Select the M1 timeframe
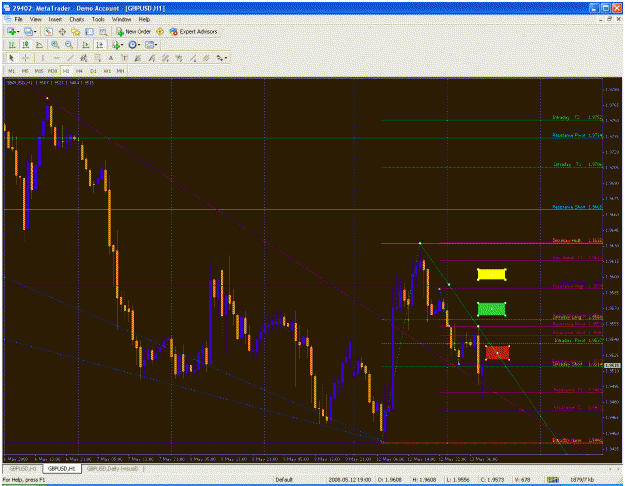Screen dimensions: 625x486 pos(12,71)
